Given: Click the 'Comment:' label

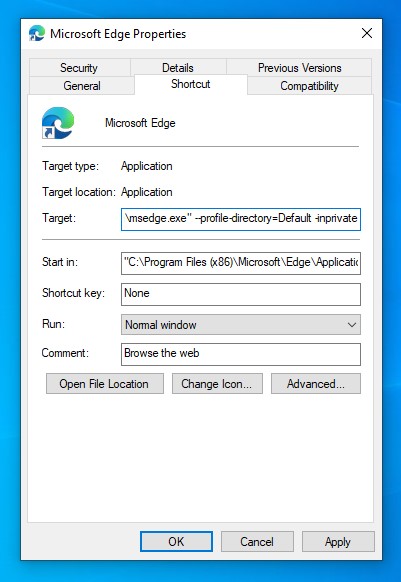Looking at the screenshot, I should pyautogui.click(x=65, y=353).
